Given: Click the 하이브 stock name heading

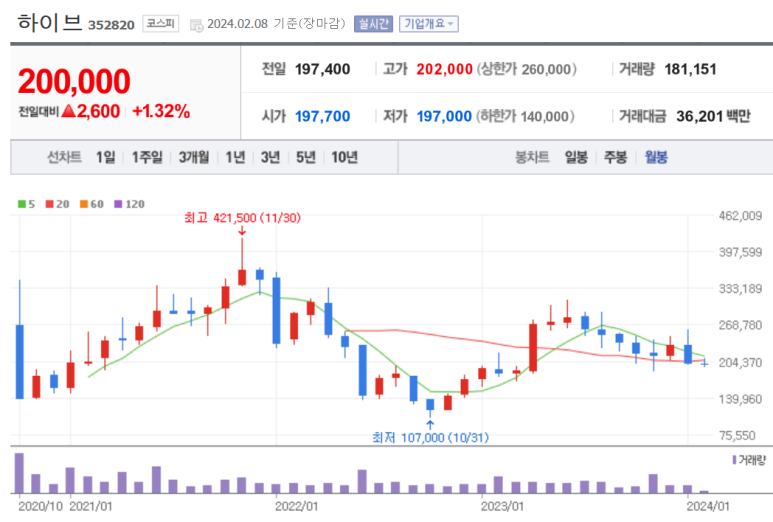Looking at the screenshot, I should click(49, 23).
